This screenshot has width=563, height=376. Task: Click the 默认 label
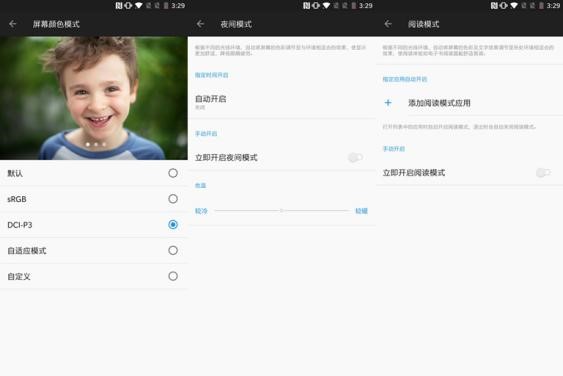(x=15, y=173)
